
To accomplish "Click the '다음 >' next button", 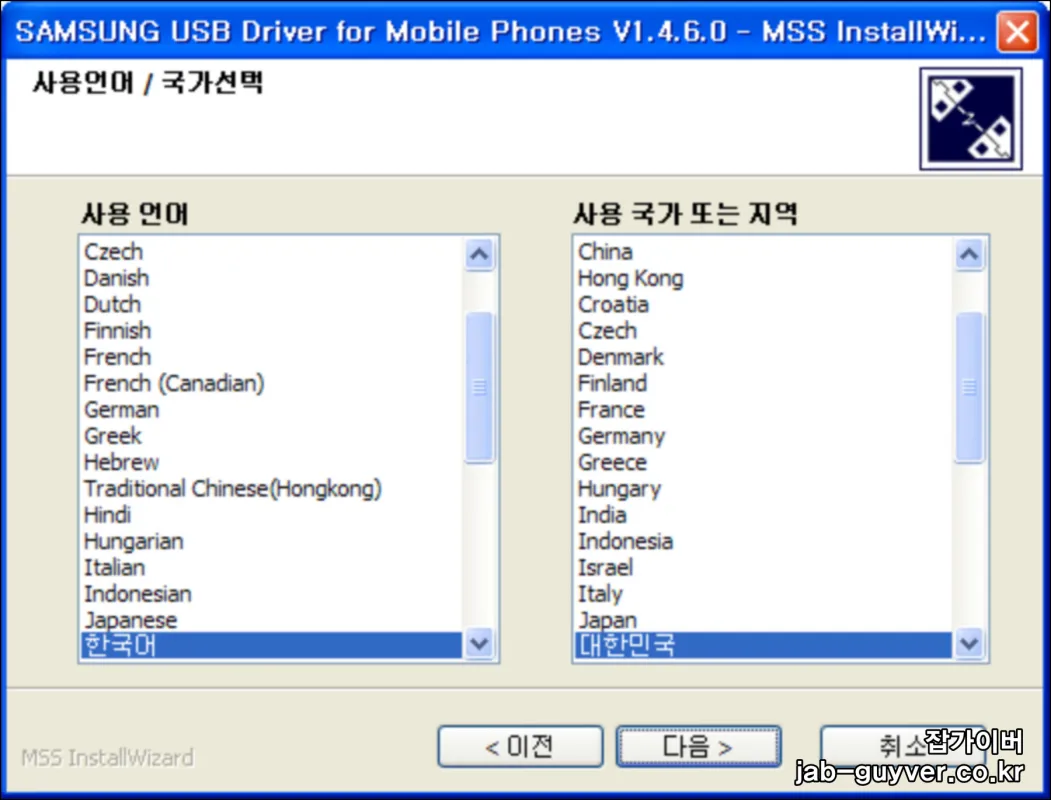I will (x=698, y=746).
